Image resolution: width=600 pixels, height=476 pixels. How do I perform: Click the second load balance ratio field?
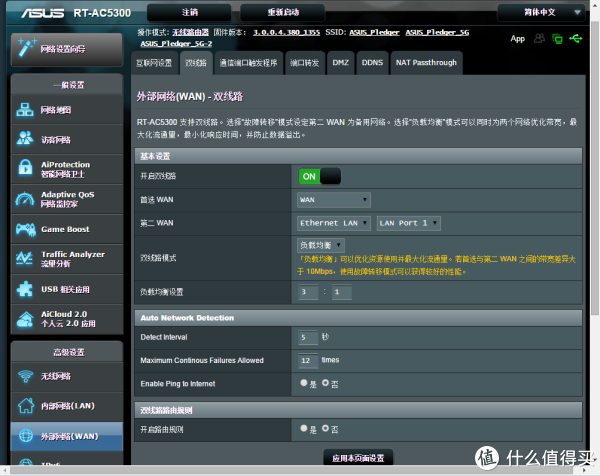coord(342,292)
